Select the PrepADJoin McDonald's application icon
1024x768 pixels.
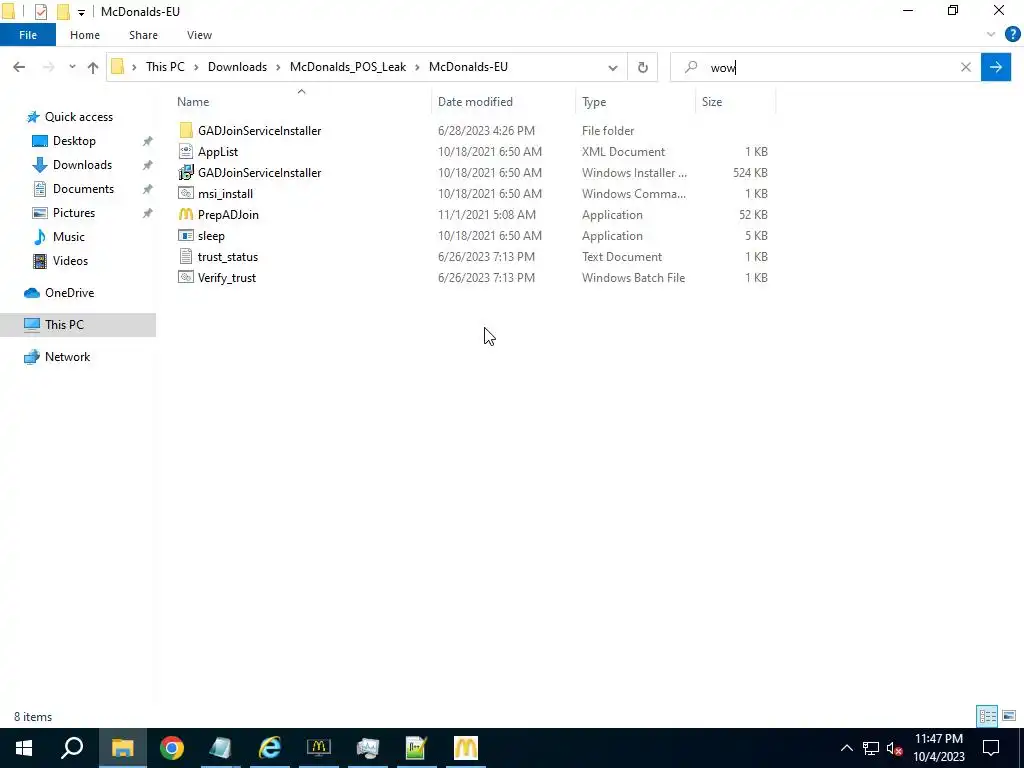pyautogui.click(x=186, y=214)
